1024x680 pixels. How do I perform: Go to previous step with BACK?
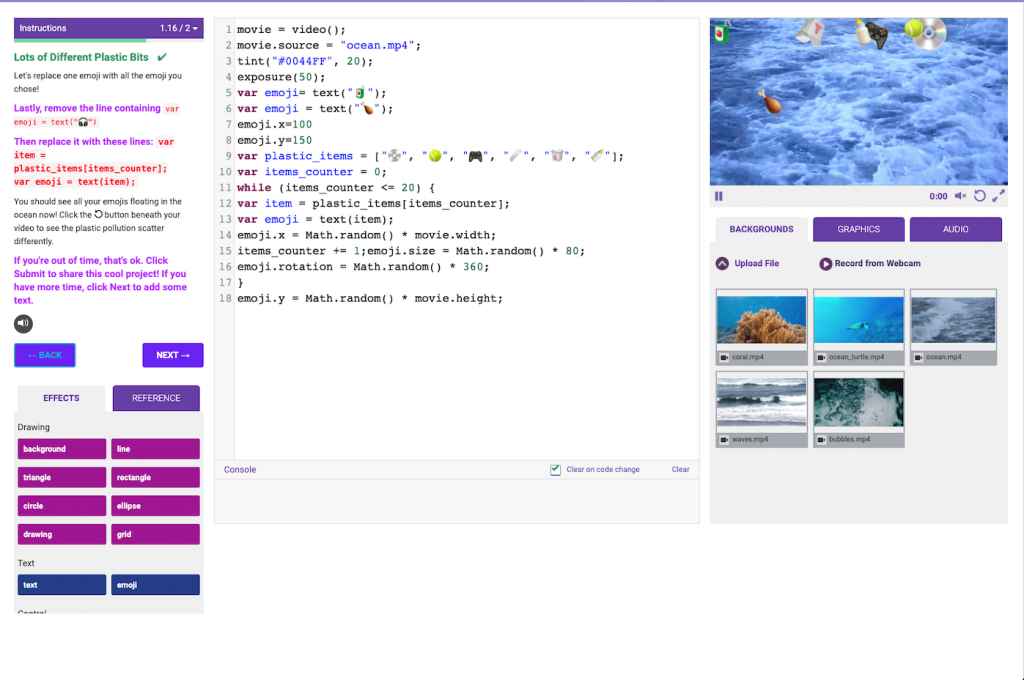tap(44, 355)
